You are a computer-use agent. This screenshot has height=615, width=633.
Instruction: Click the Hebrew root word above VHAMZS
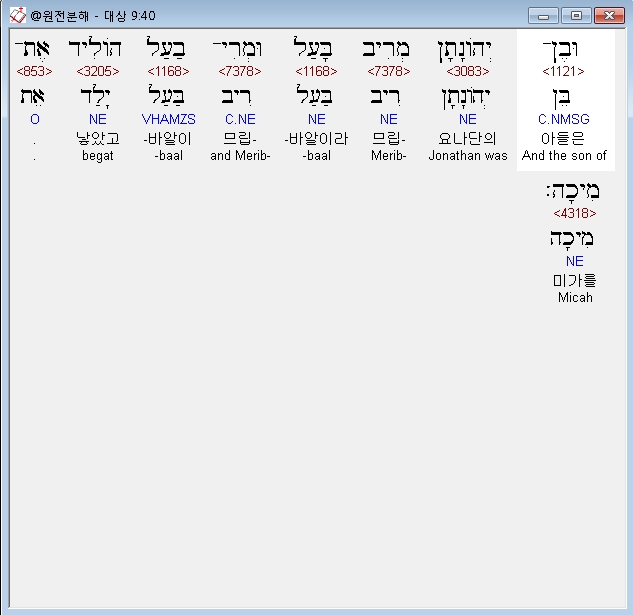click(166, 95)
